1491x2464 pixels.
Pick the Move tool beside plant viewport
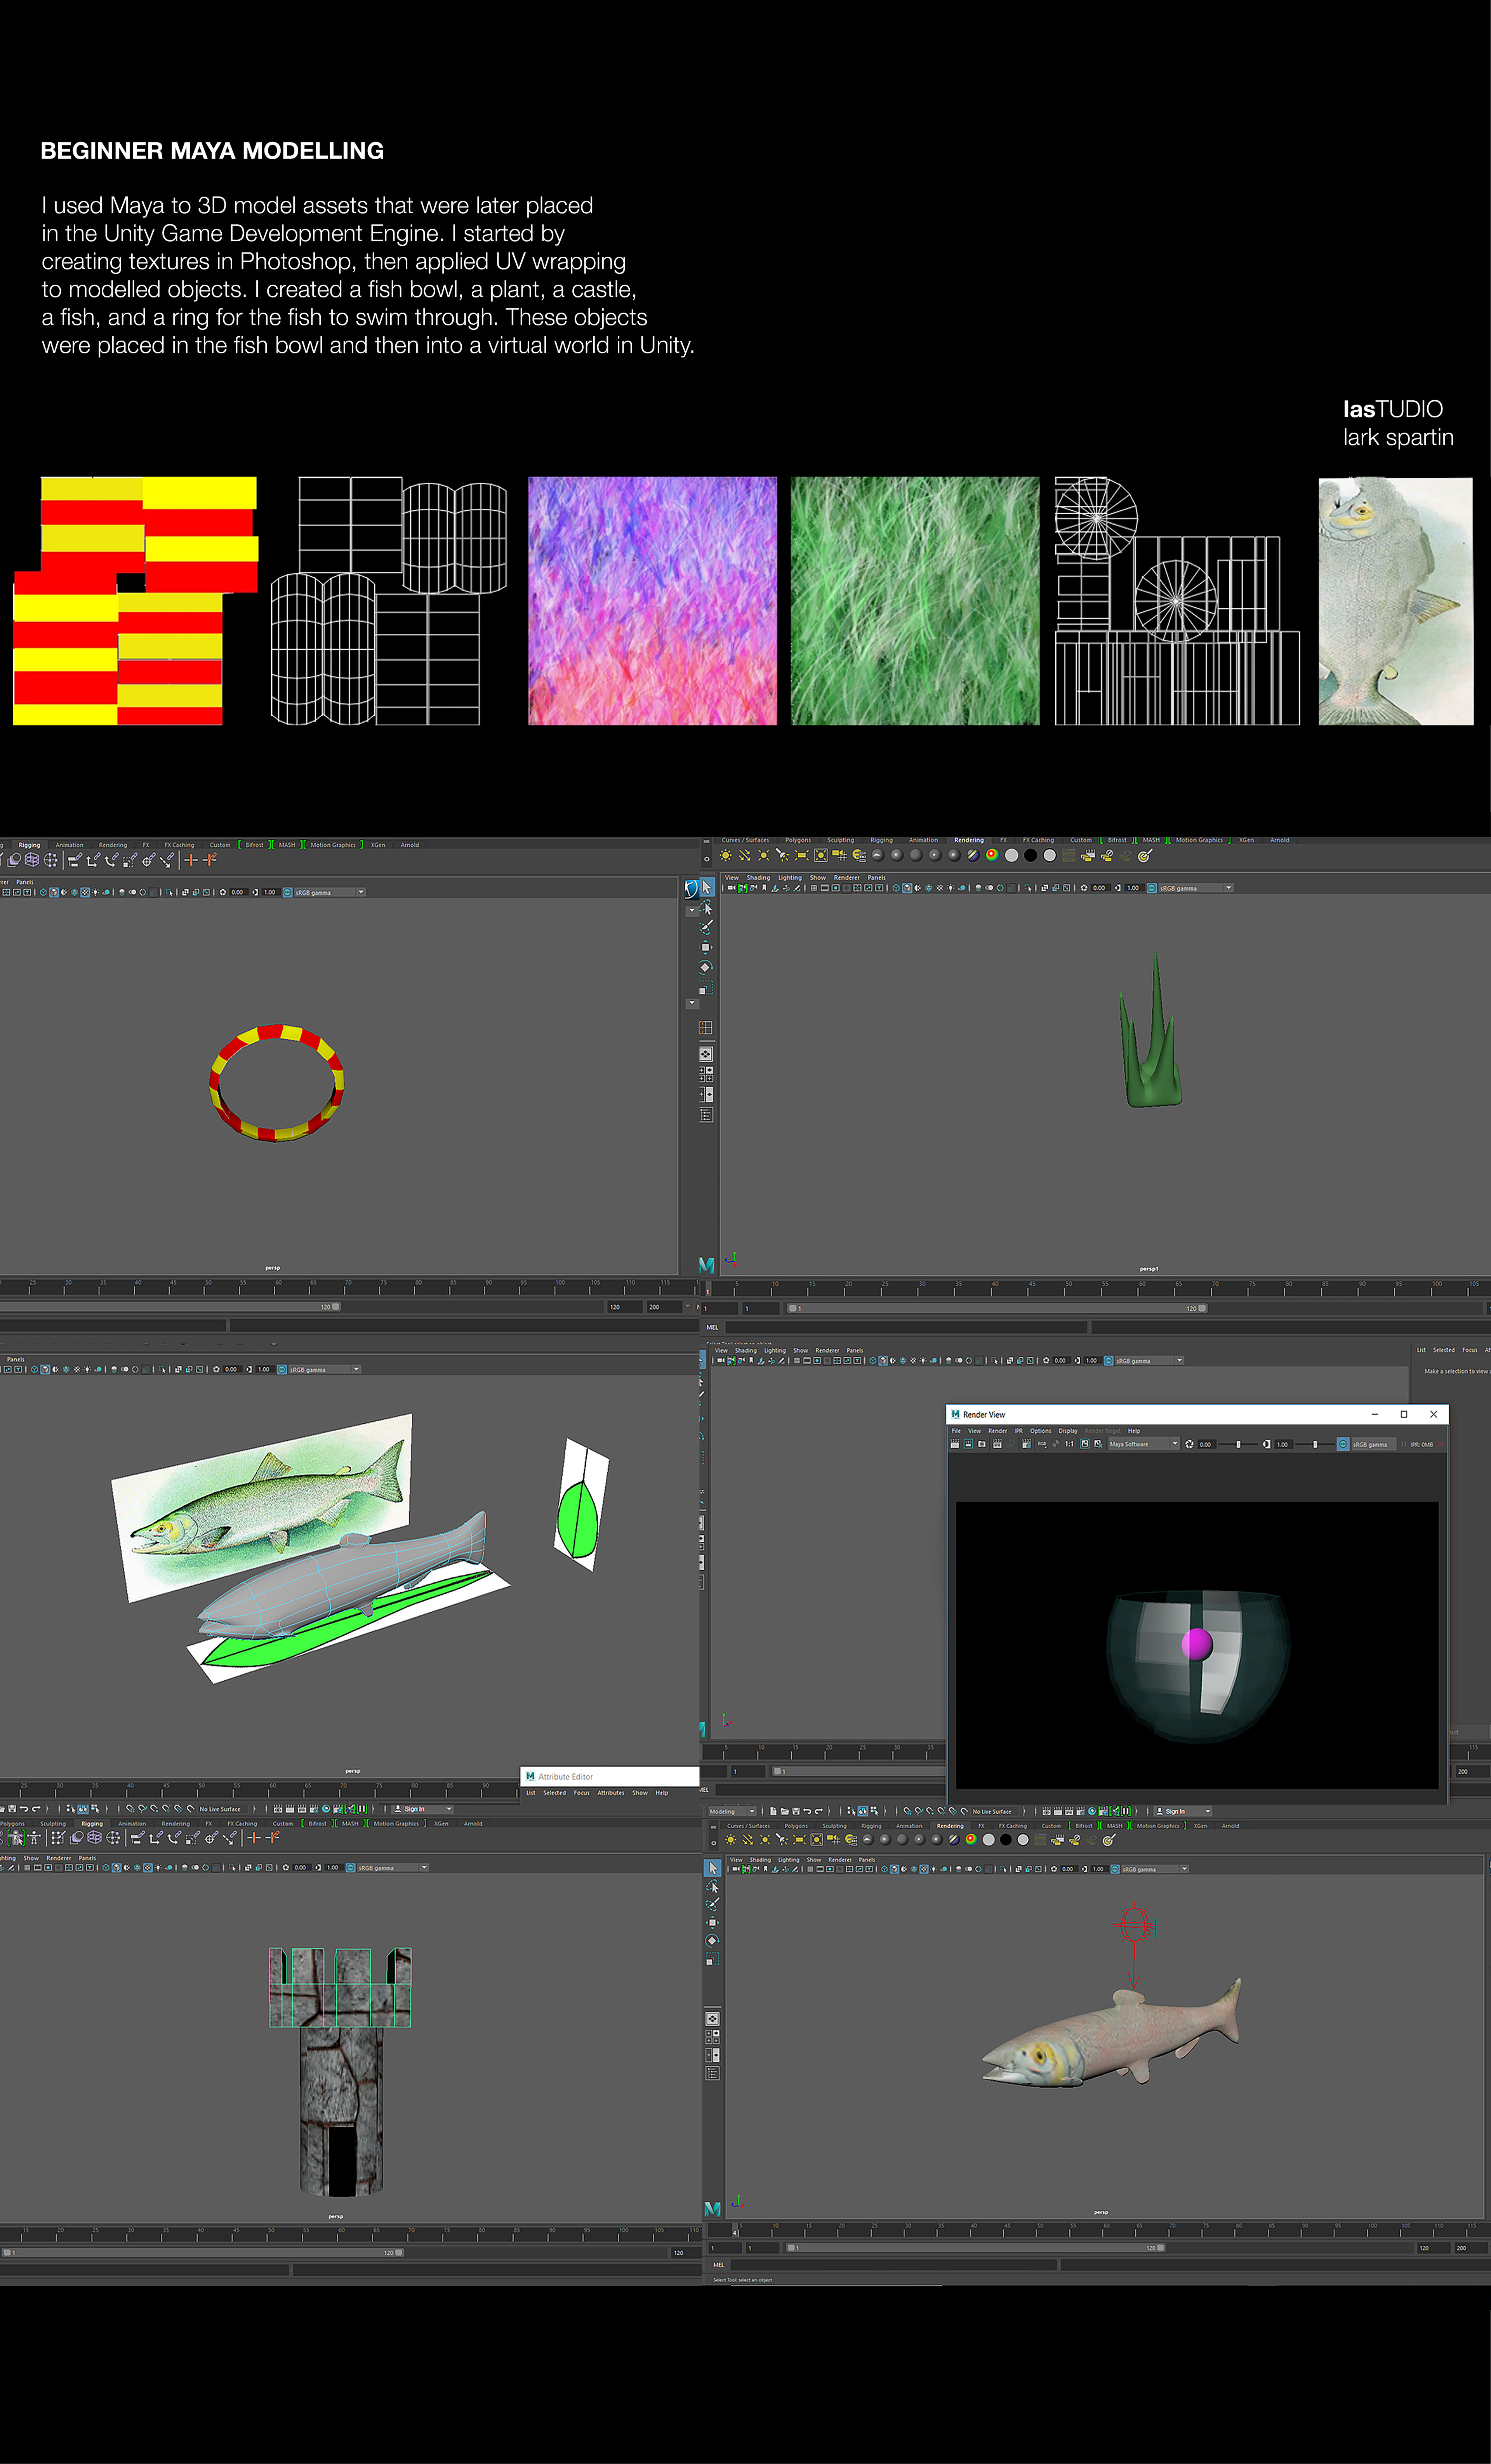706,947
